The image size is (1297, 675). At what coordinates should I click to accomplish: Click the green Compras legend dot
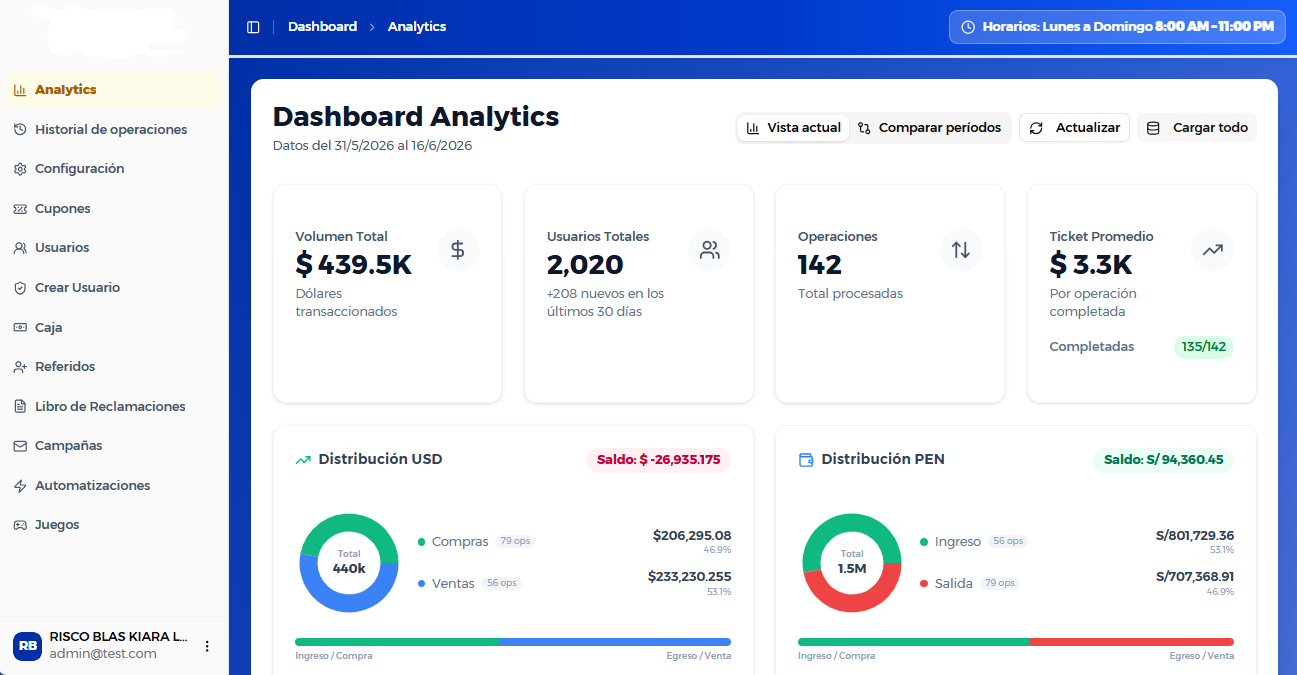coord(422,542)
